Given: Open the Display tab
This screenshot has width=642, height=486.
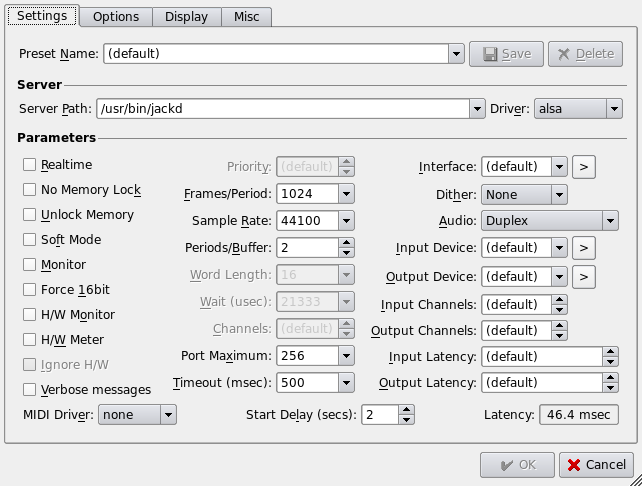Looking at the screenshot, I should 187,17.
